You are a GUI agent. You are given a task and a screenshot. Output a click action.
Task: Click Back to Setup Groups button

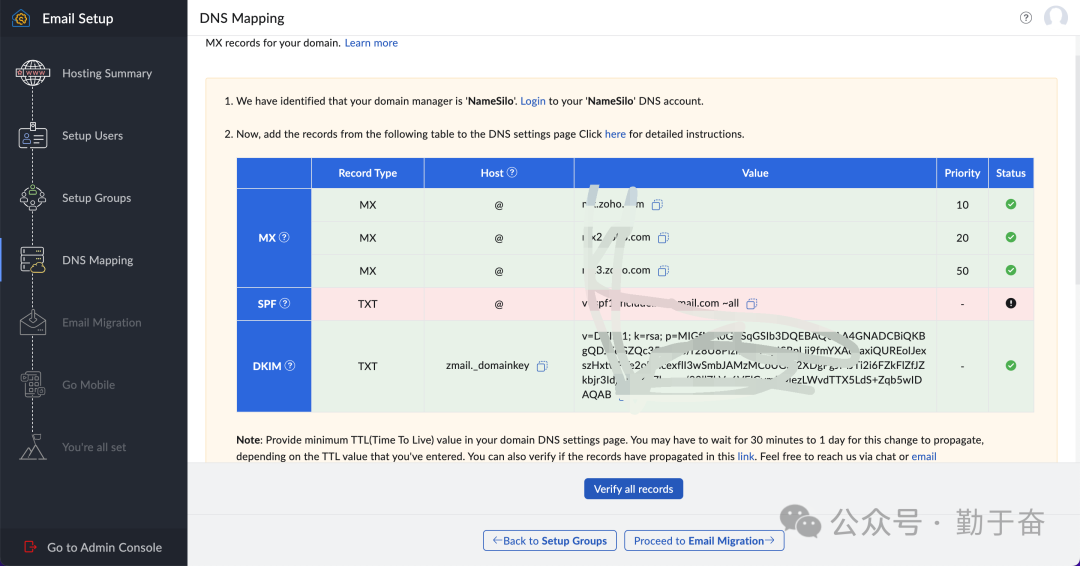point(548,541)
